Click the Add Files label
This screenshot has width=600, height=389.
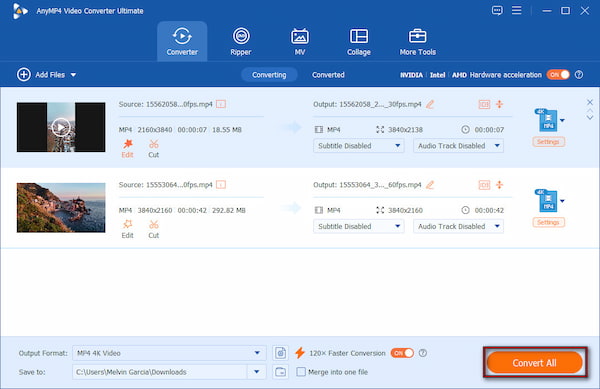click(x=50, y=75)
